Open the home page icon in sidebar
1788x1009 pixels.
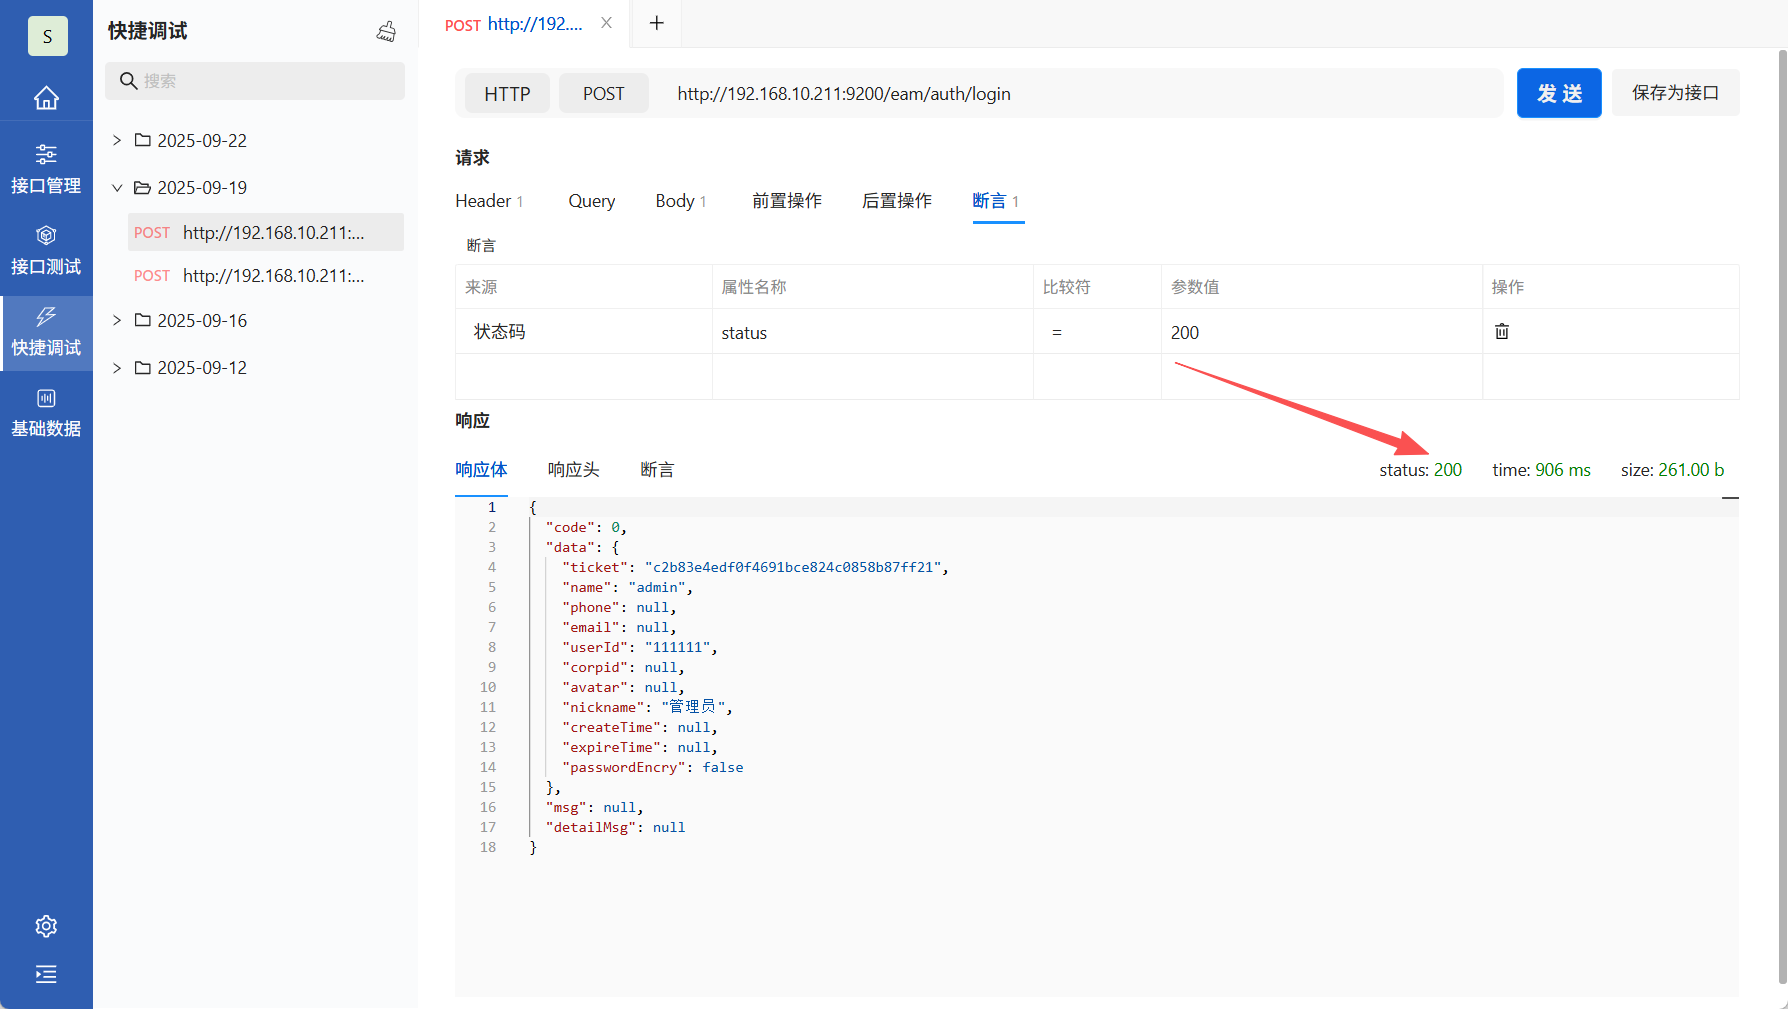click(46, 98)
